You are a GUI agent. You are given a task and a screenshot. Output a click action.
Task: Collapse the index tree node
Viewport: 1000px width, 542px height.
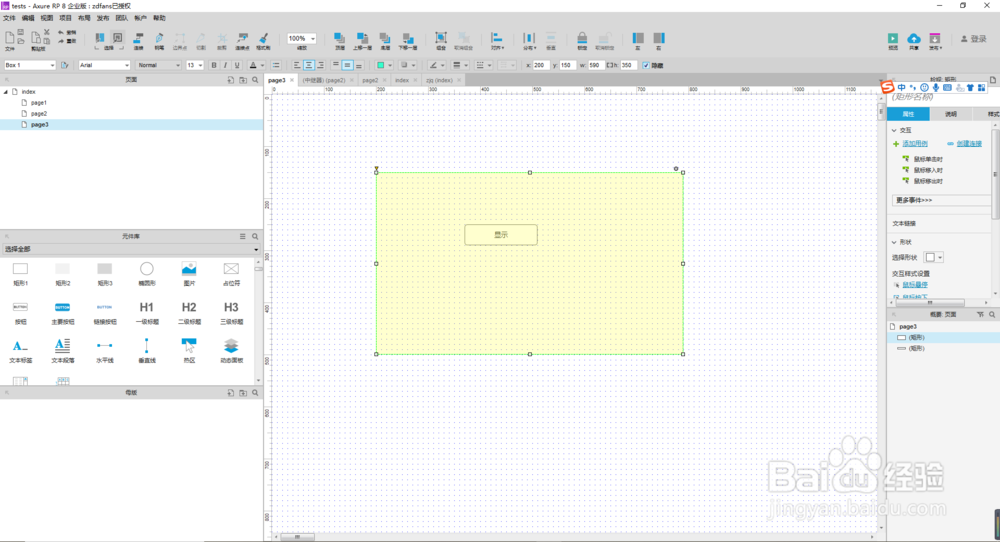pos(6,92)
